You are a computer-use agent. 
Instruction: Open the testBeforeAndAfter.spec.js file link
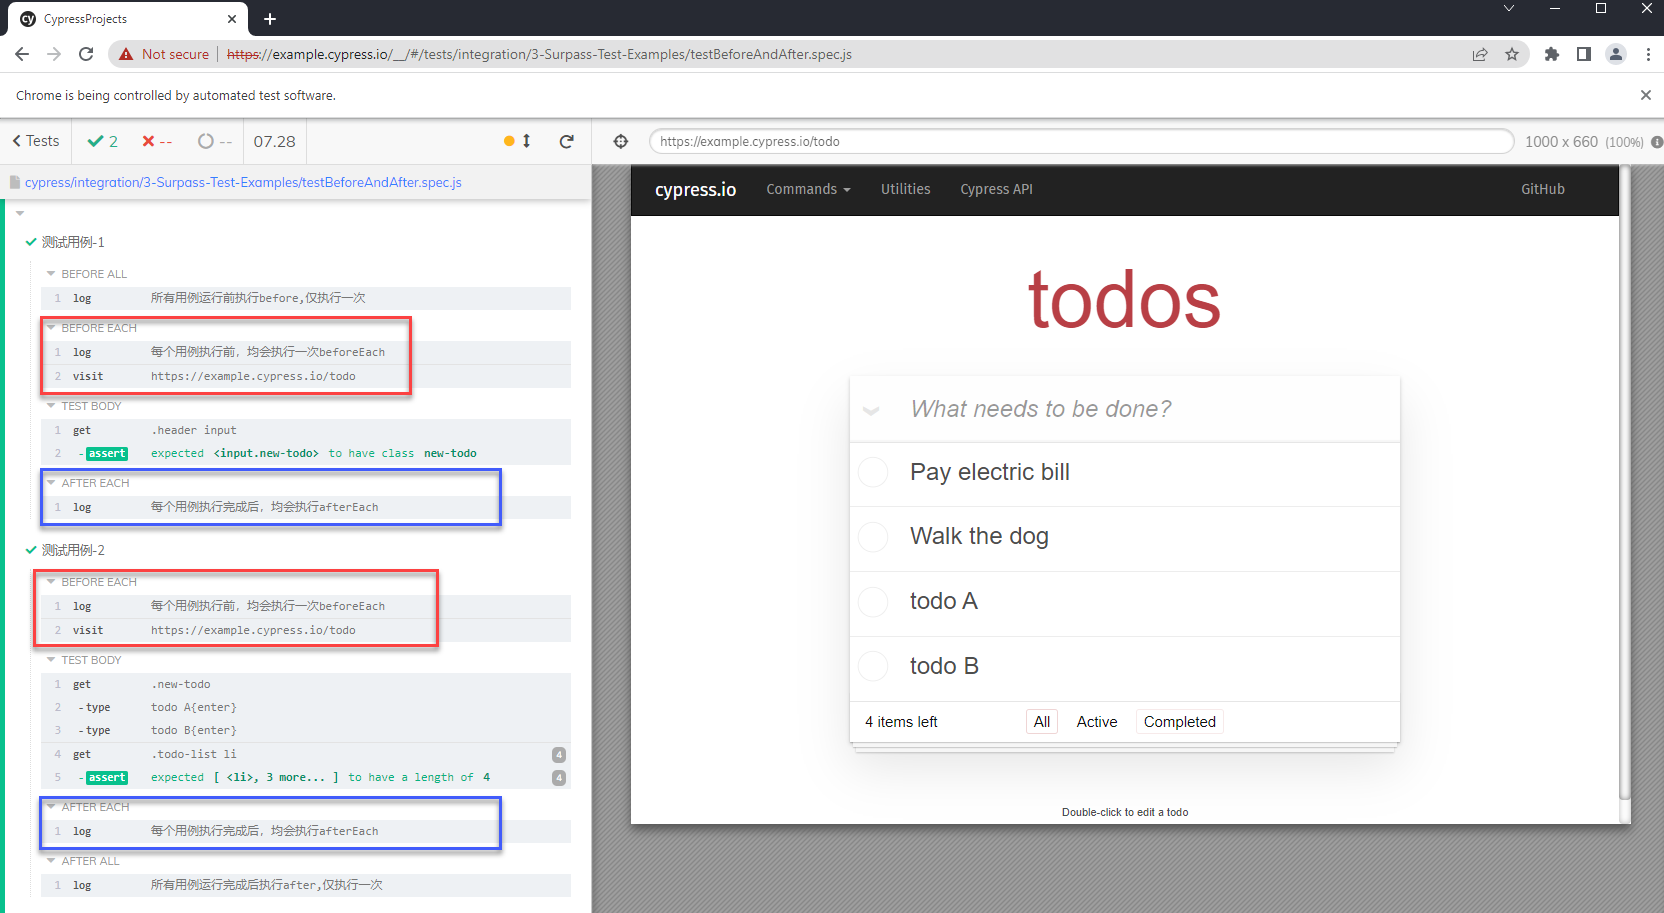[x=243, y=182]
